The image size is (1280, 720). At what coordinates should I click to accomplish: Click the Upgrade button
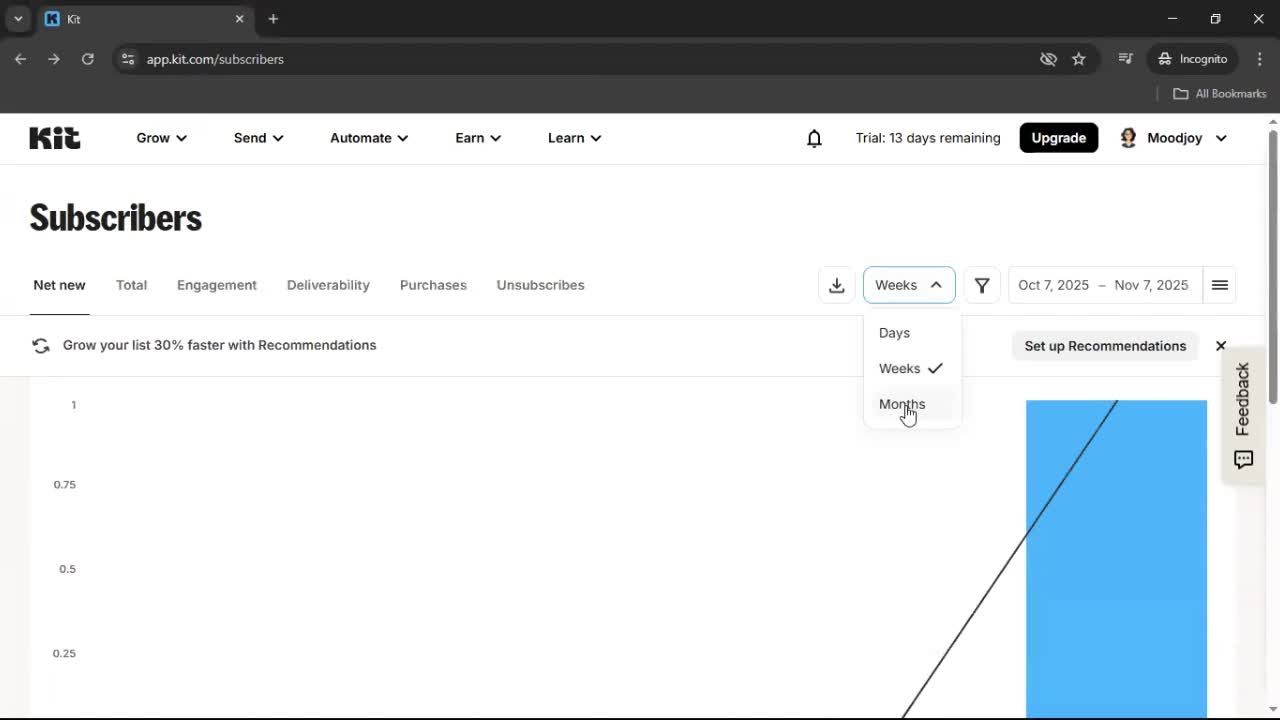pyautogui.click(x=1058, y=138)
